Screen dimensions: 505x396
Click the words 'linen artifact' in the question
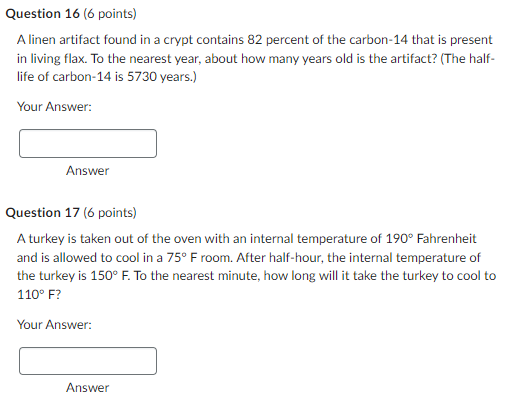[x=64, y=40]
